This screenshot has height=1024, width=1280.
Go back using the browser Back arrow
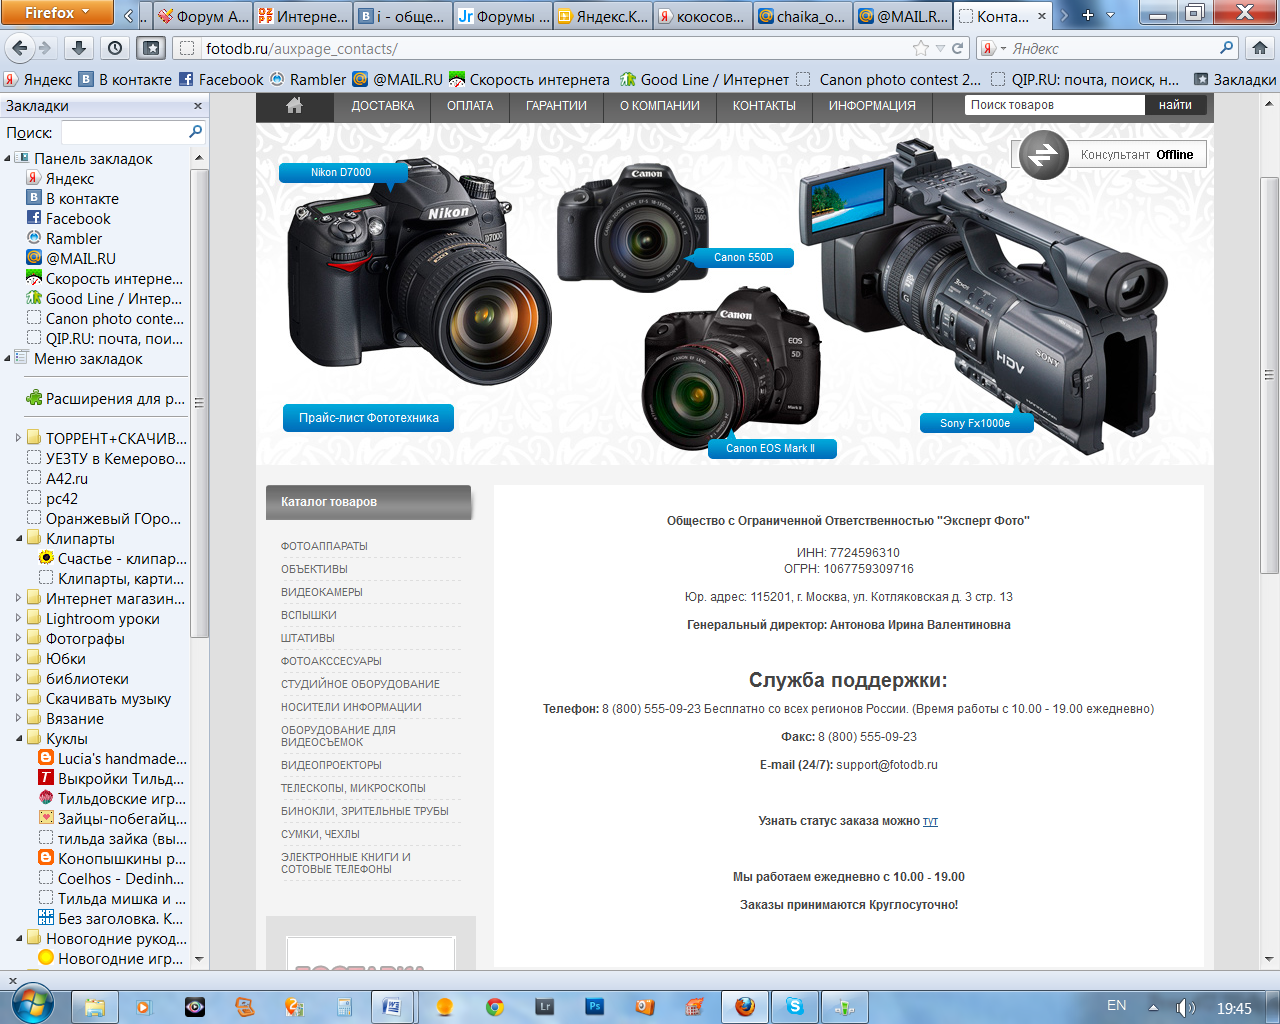point(20,48)
